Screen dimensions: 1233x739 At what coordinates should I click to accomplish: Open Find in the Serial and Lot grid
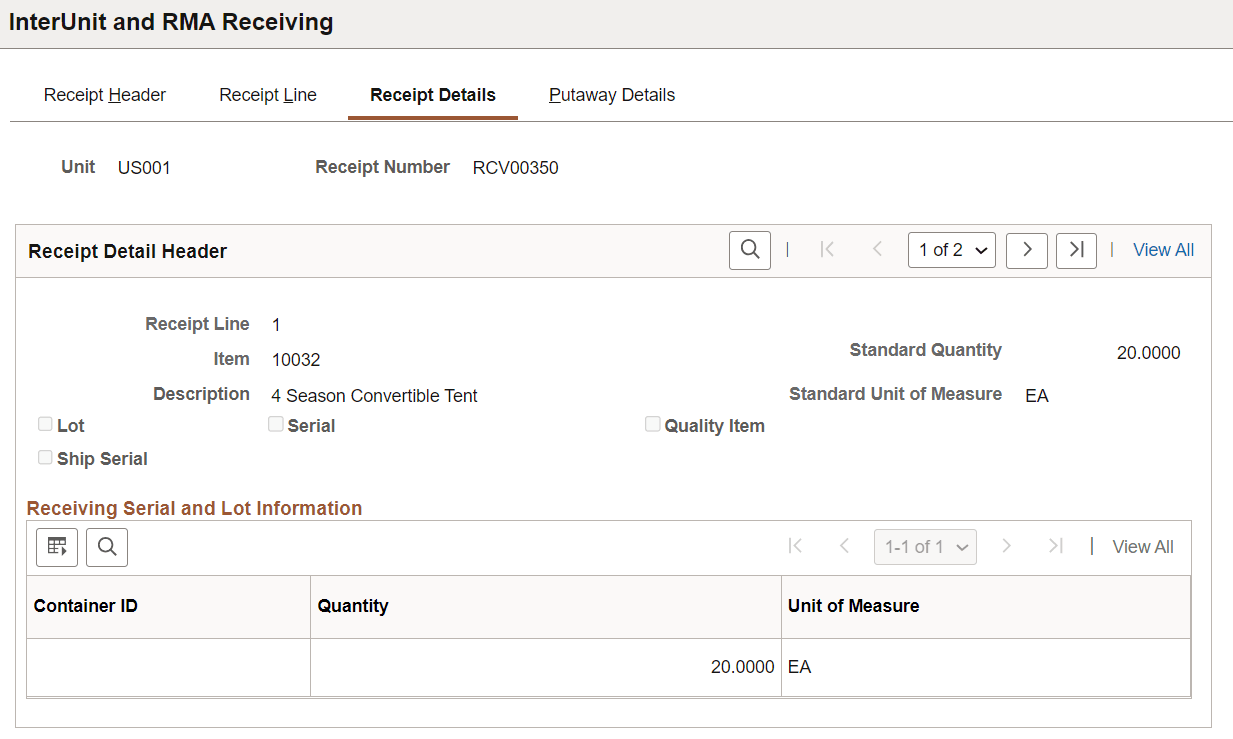tap(106, 547)
